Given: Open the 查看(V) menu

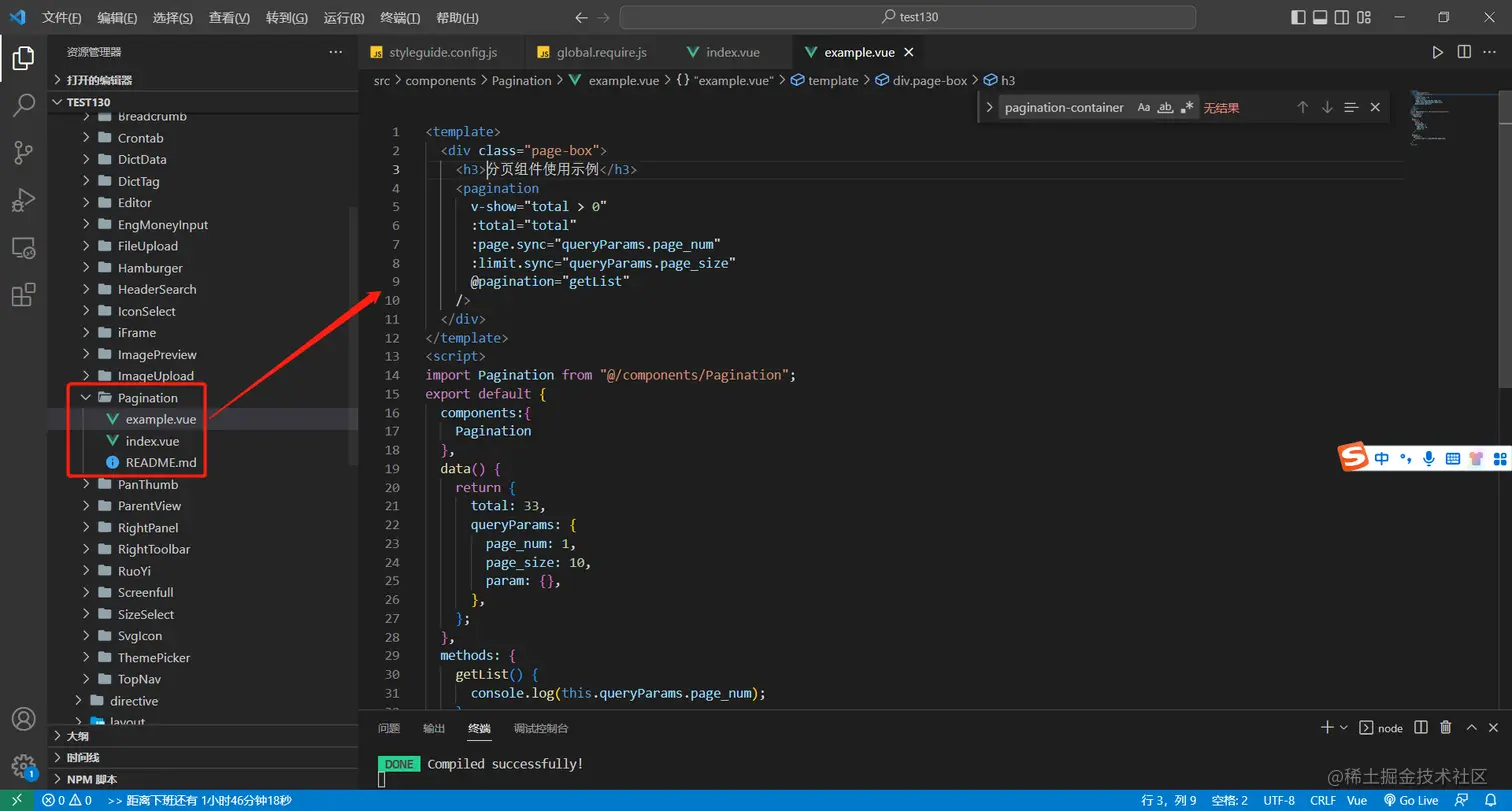Looking at the screenshot, I should [x=230, y=18].
